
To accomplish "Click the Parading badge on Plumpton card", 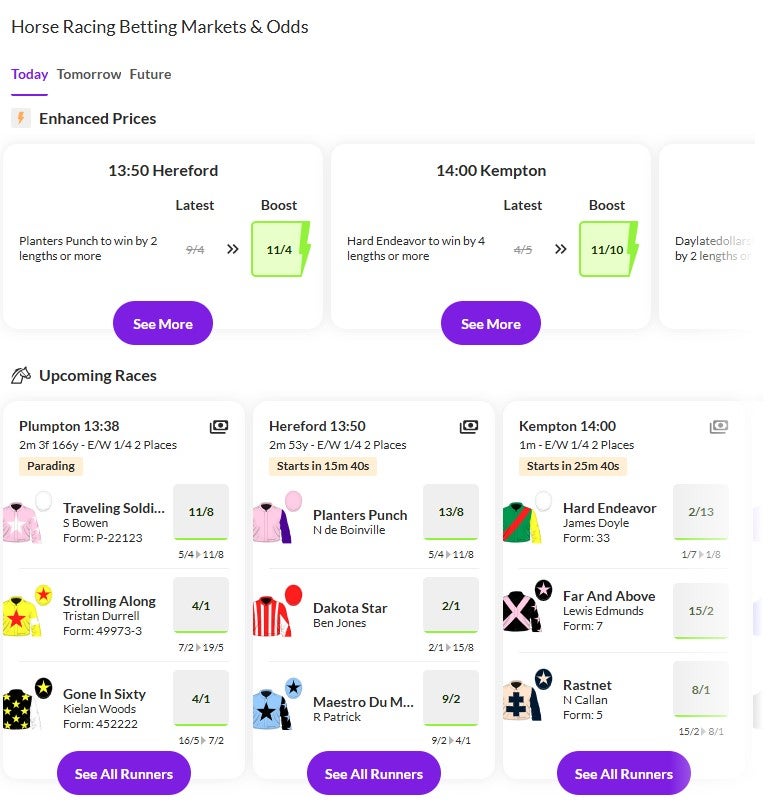I will tap(50, 466).
